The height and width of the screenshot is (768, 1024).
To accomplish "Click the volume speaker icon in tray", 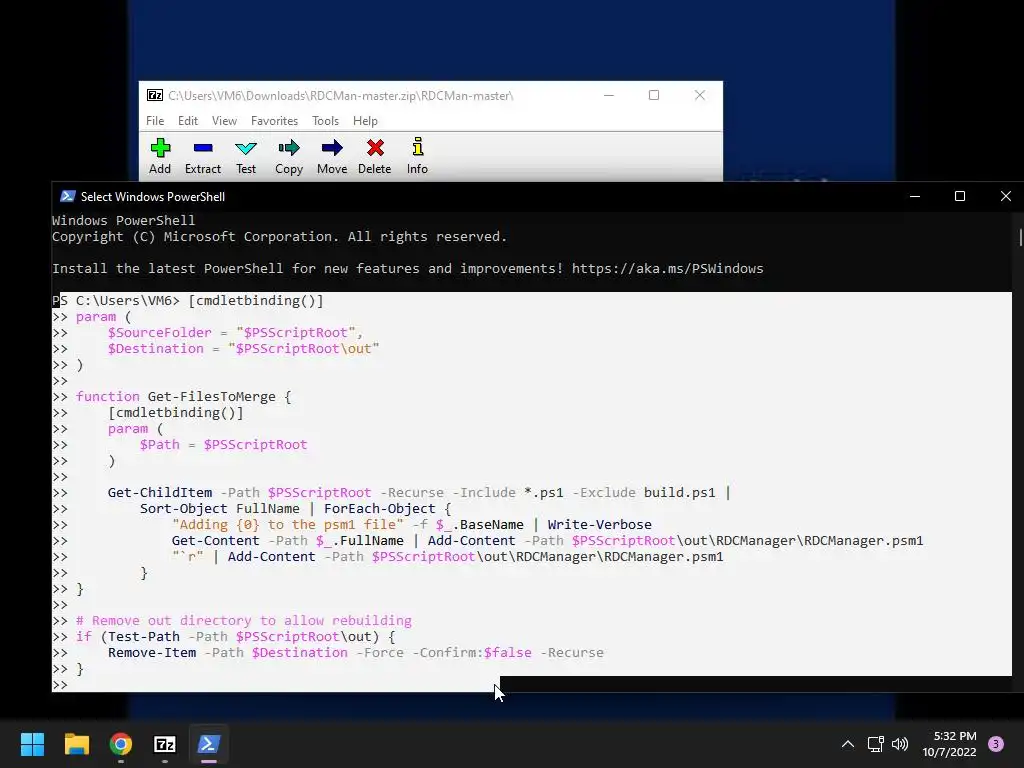I will click(900, 744).
